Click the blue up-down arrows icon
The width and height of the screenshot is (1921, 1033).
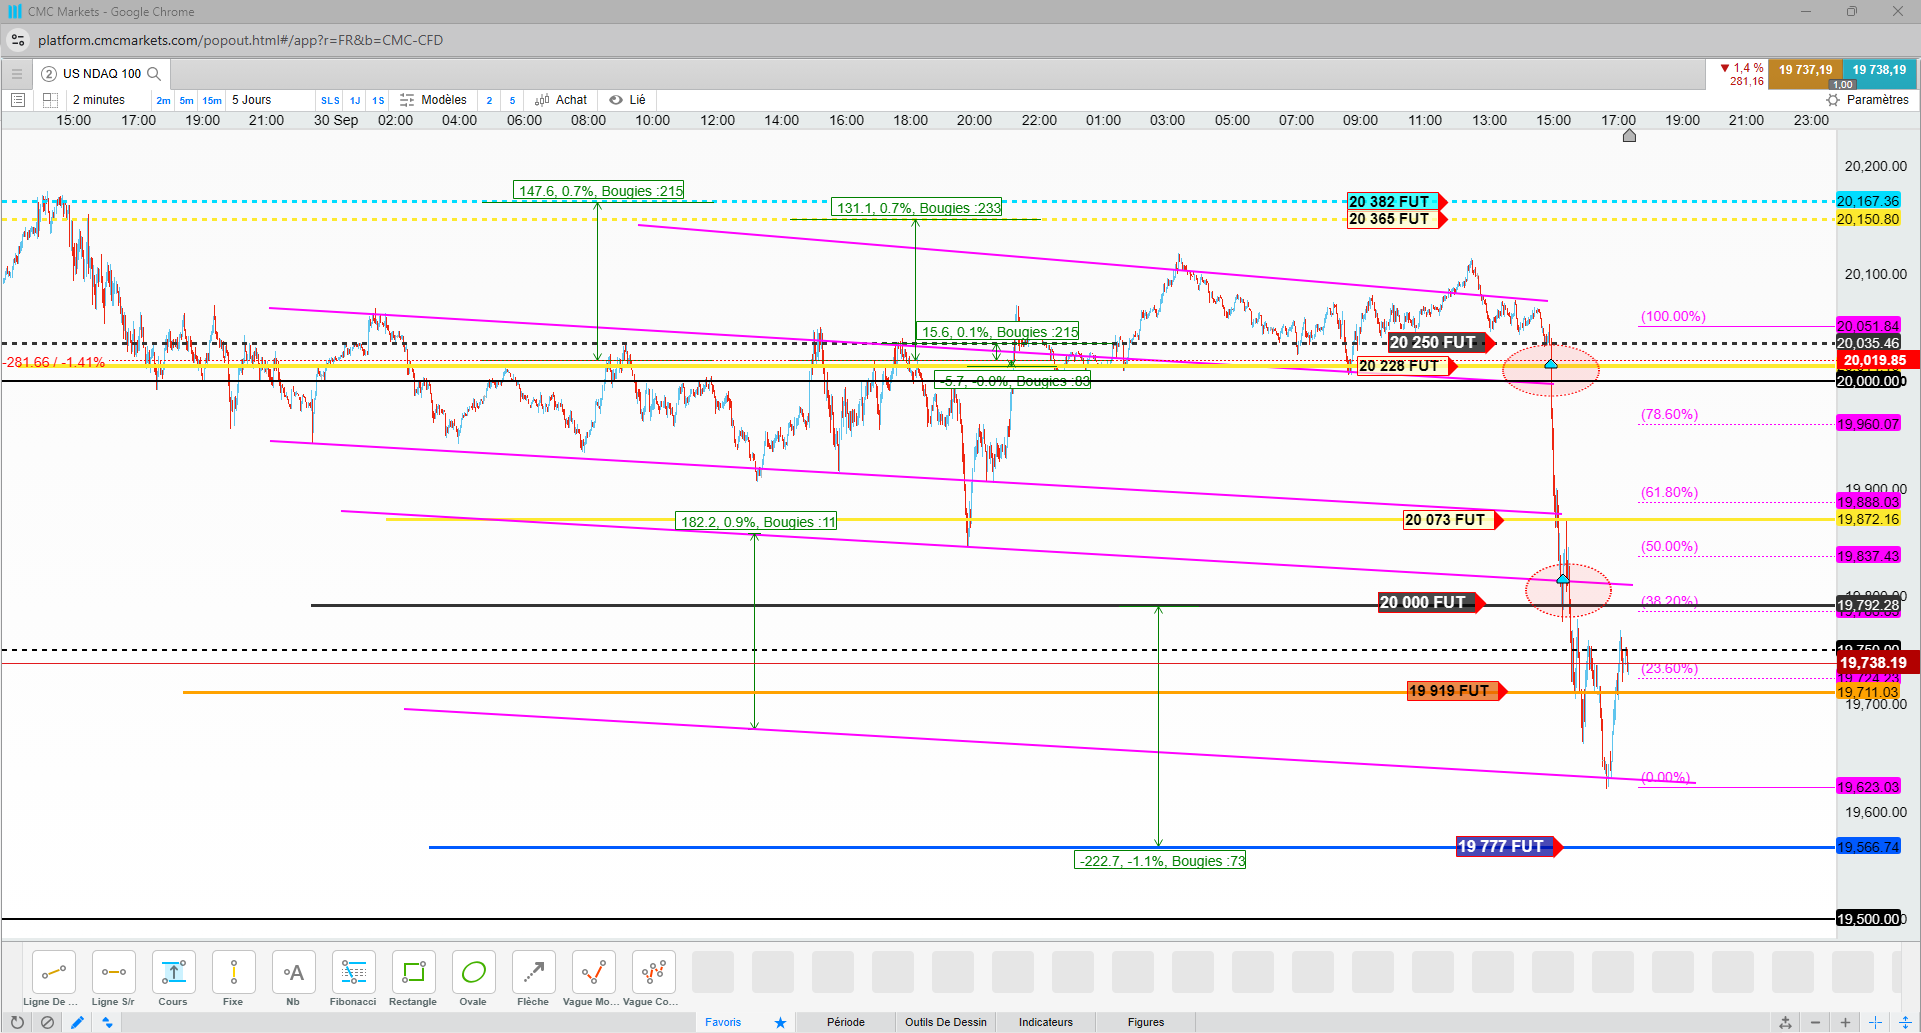point(107,1022)
